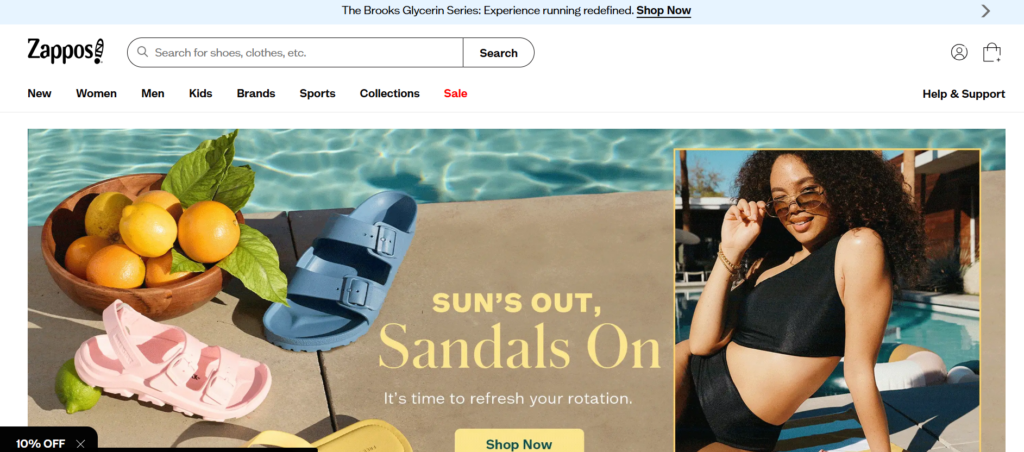Screen dimensions: 1024x452
Task: Open Help & Support
Action: (963, 94)
